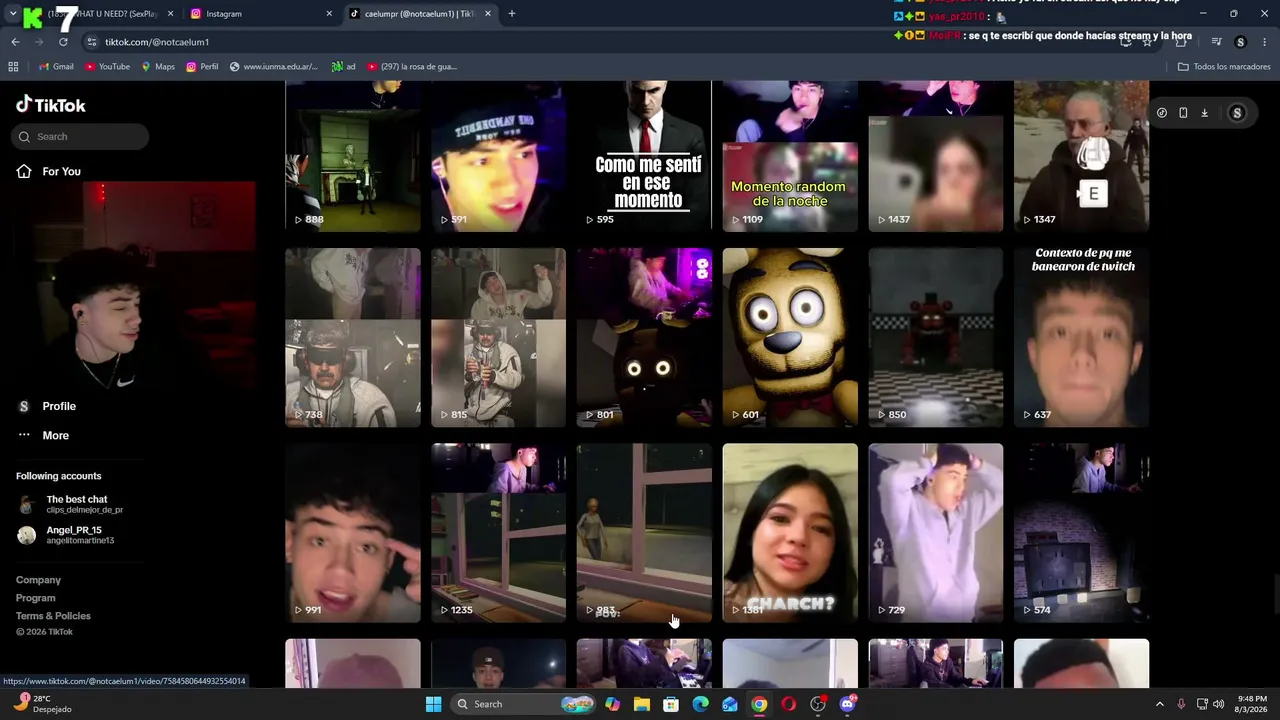Open the Terms & Policies footer link
This screenshot has width=1280, height=720.
tap(53, 616)
